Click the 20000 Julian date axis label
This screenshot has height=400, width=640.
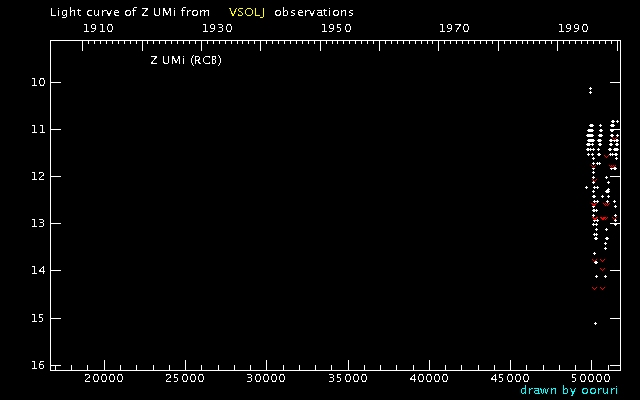tap(103, 379)
